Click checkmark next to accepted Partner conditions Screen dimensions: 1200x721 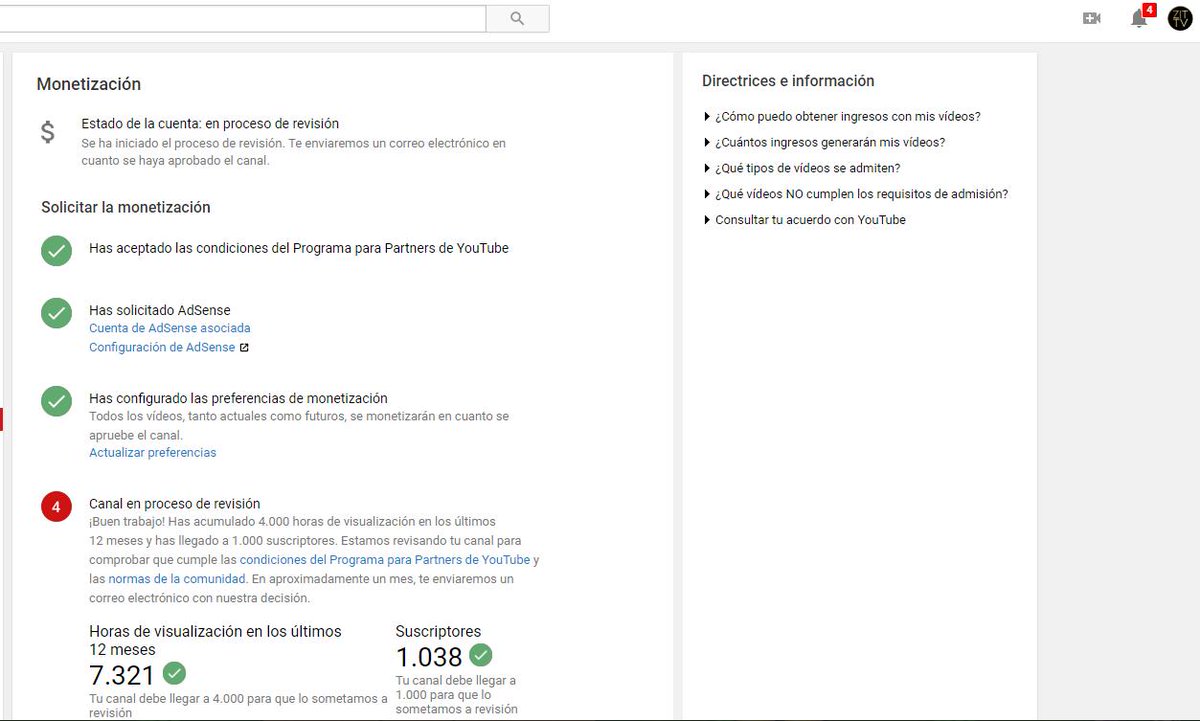(56, 251)
